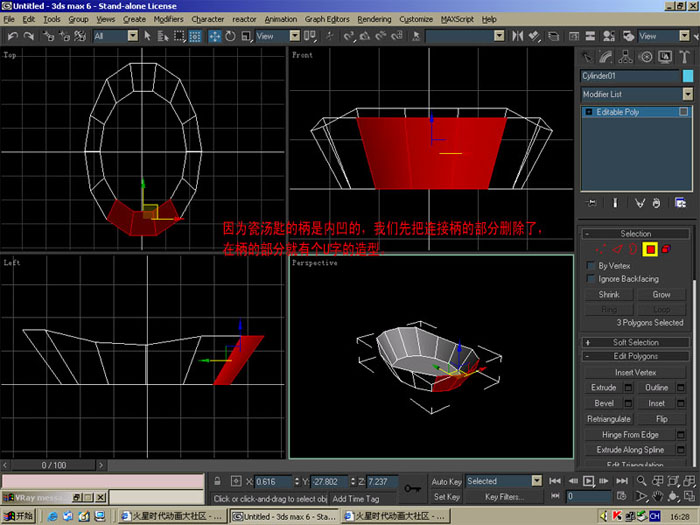The width and height of the screenshot is (700, 525).
Task: Open the Motion command panel tab
Action: point(646,57)
